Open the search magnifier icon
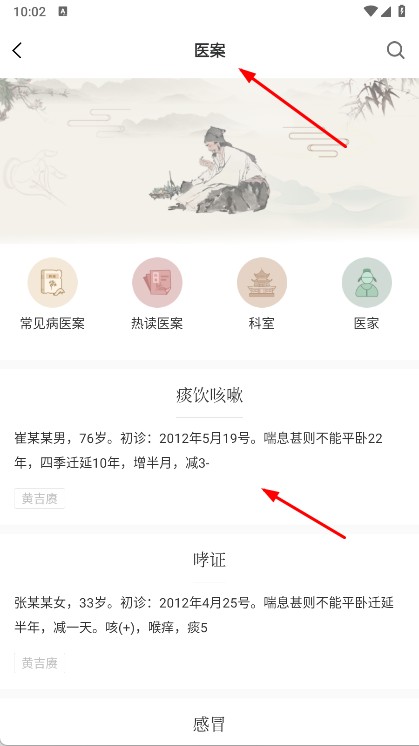Screen dimensions: 419x746 click(395, 50)
